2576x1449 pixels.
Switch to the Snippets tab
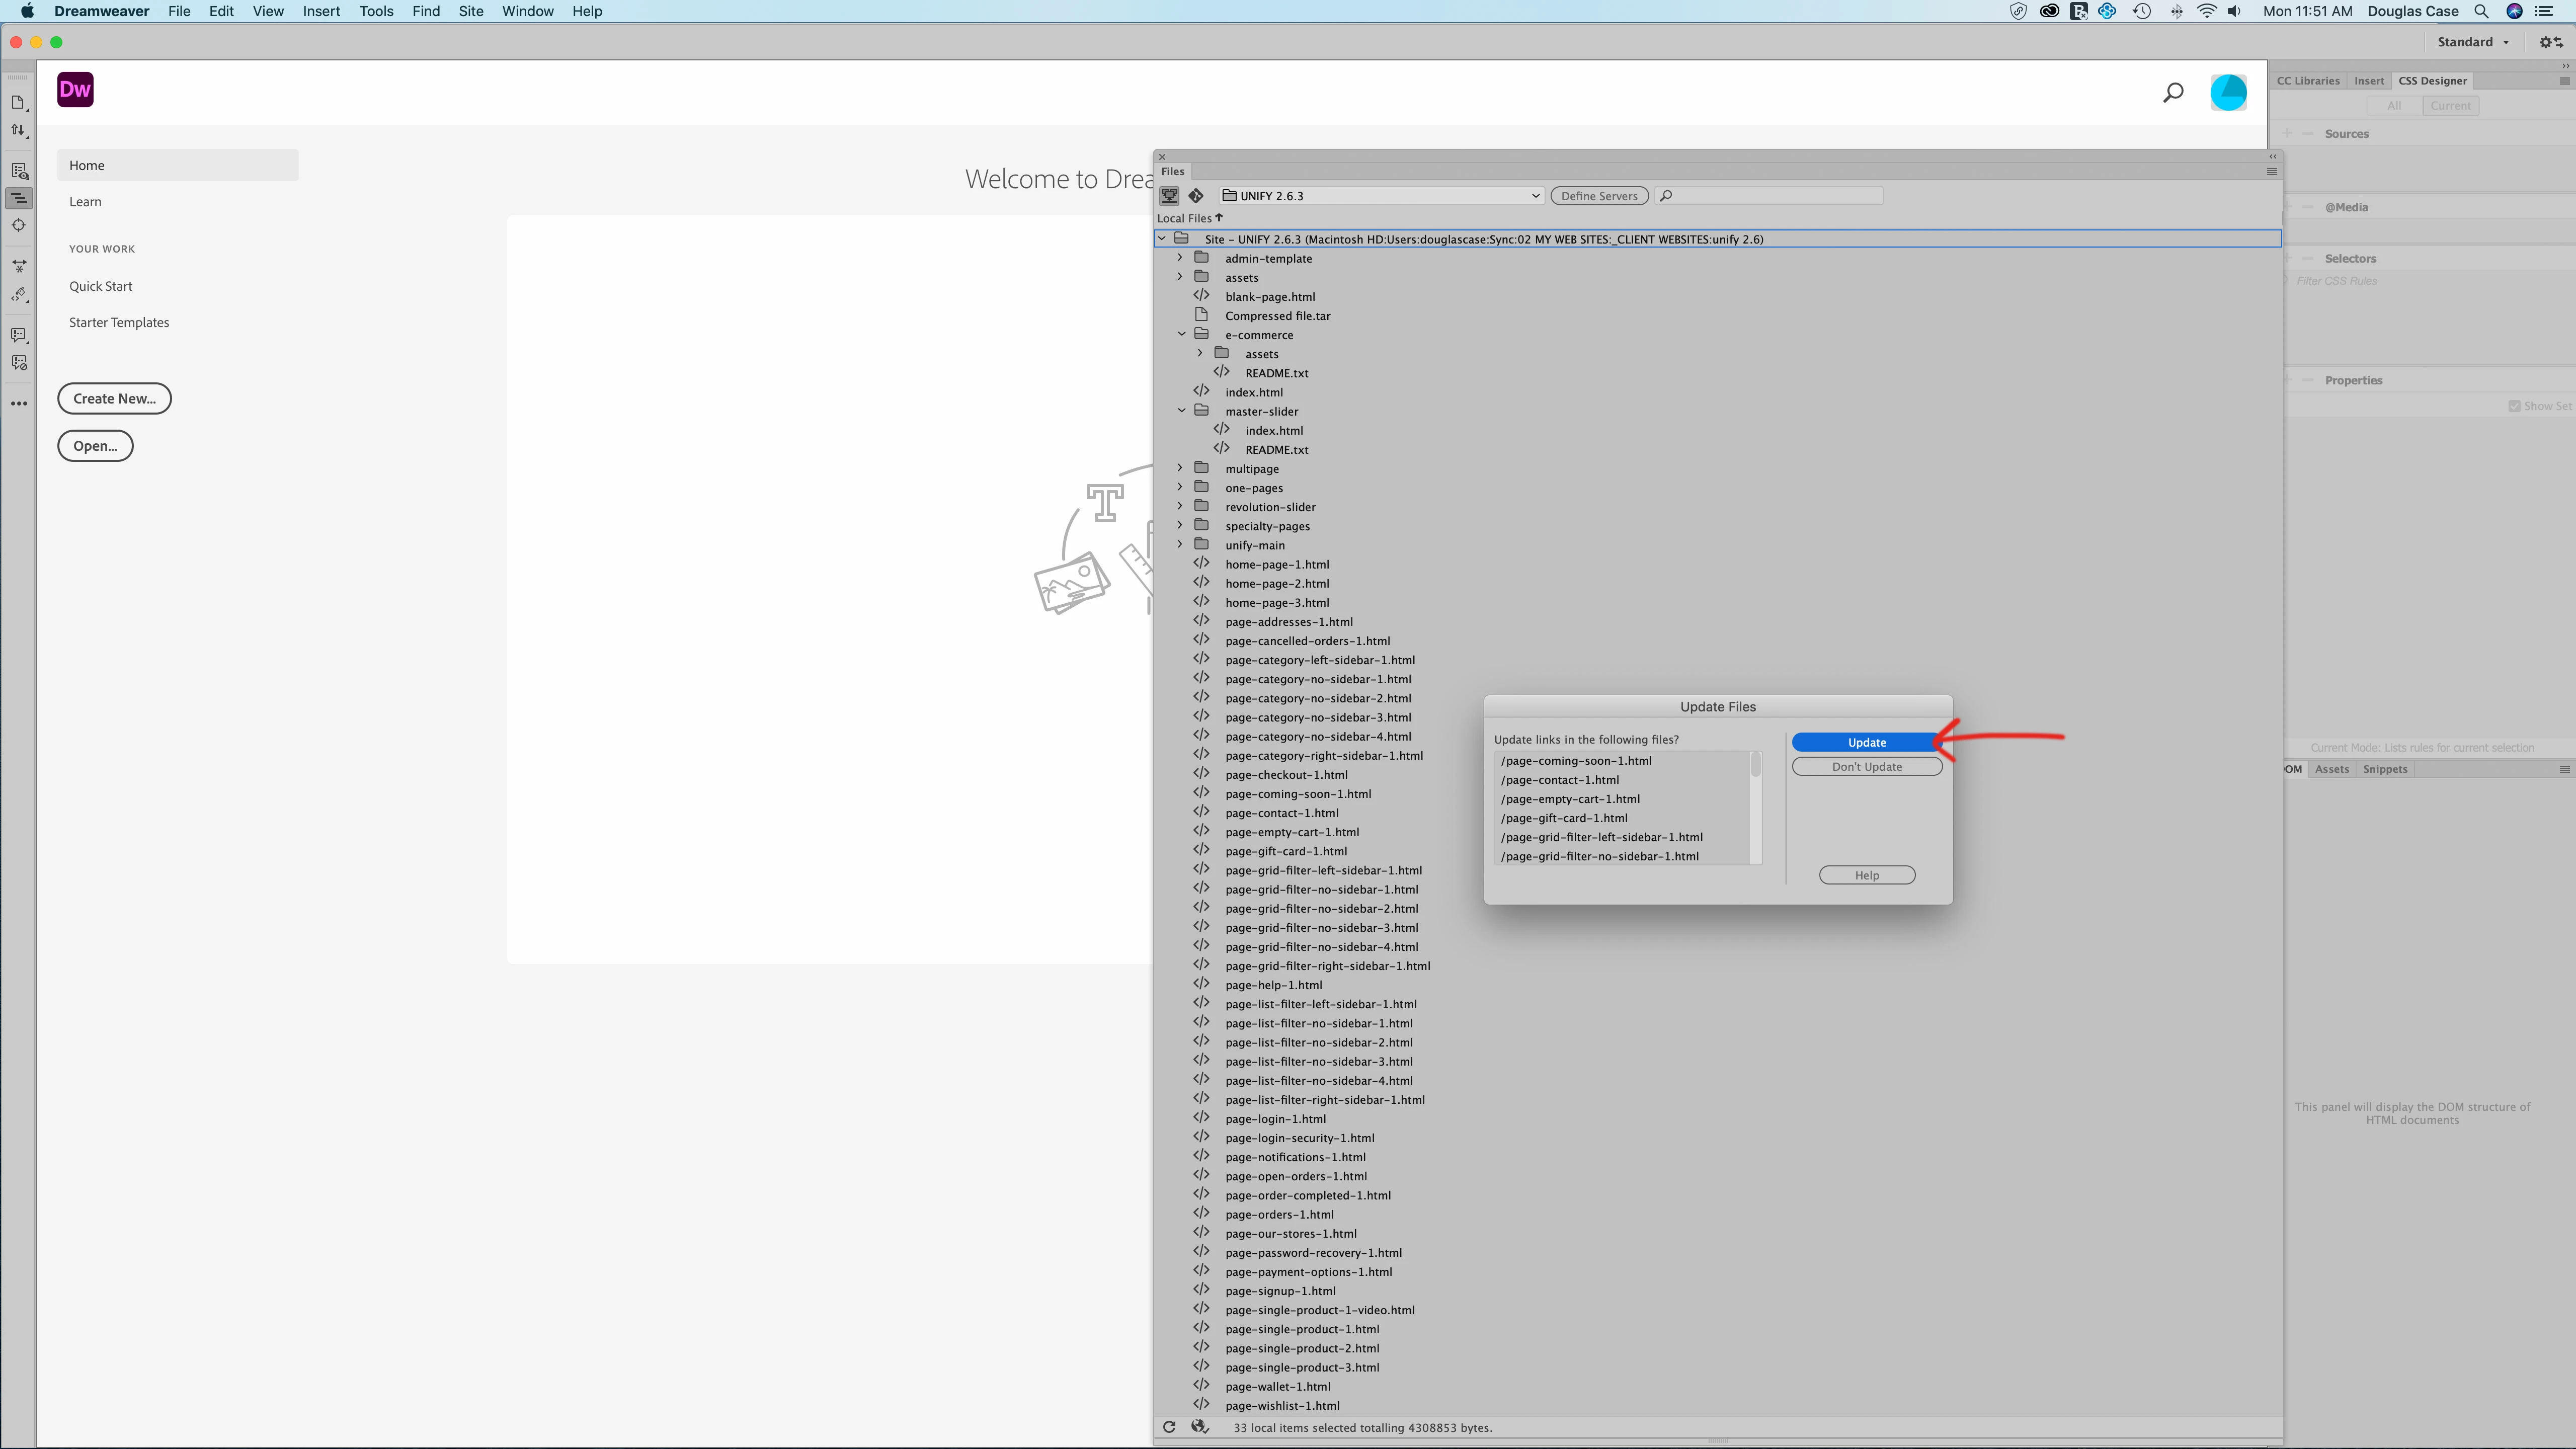pyautogui.click(x=2384, y=769)
